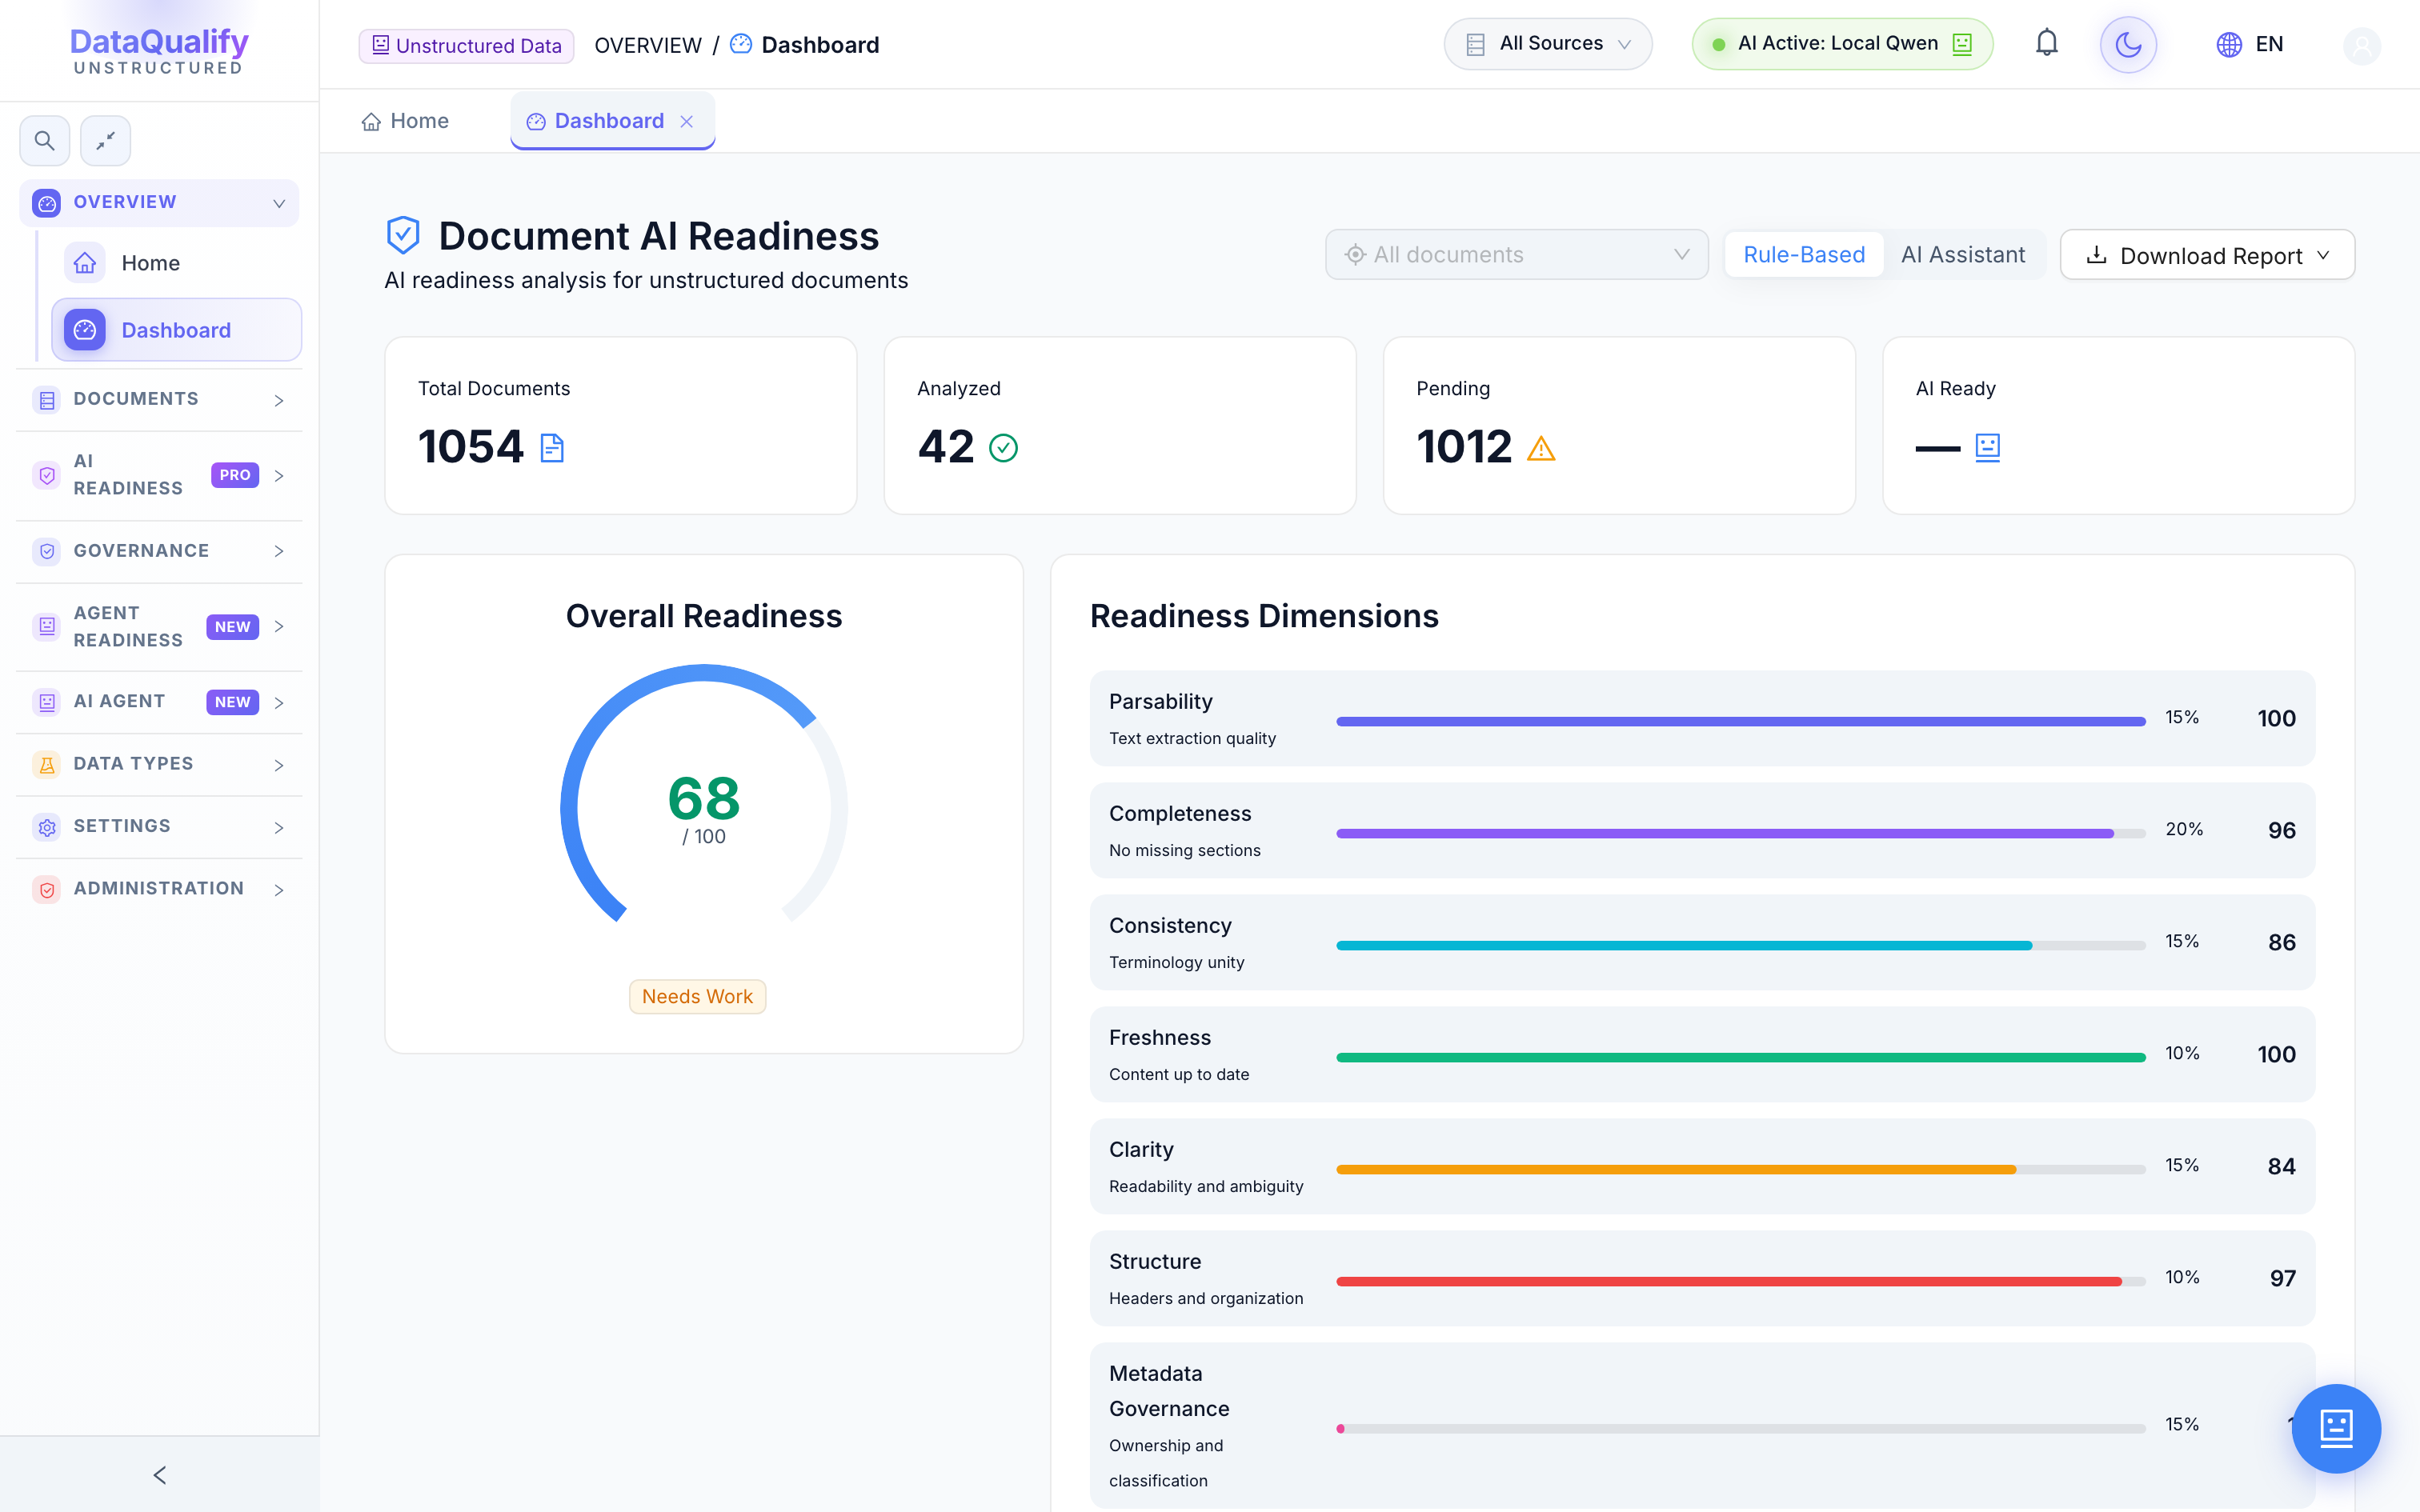Open the All Sources dropdown
This screenshot has width=2420, height=1512.
pyautogui.click(x=1547, y=44)
